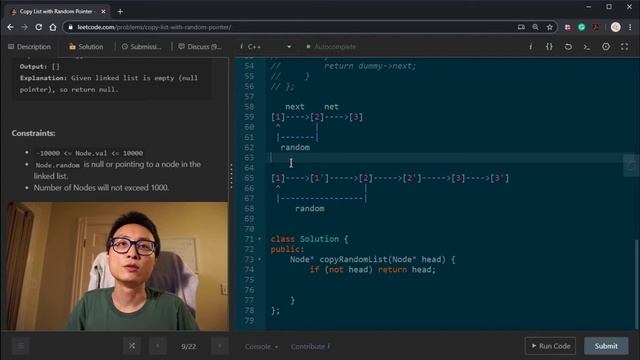
Task: Select the Copy List with Random Pointer tab
Action: pyautogui.click(x=57, y=11)
